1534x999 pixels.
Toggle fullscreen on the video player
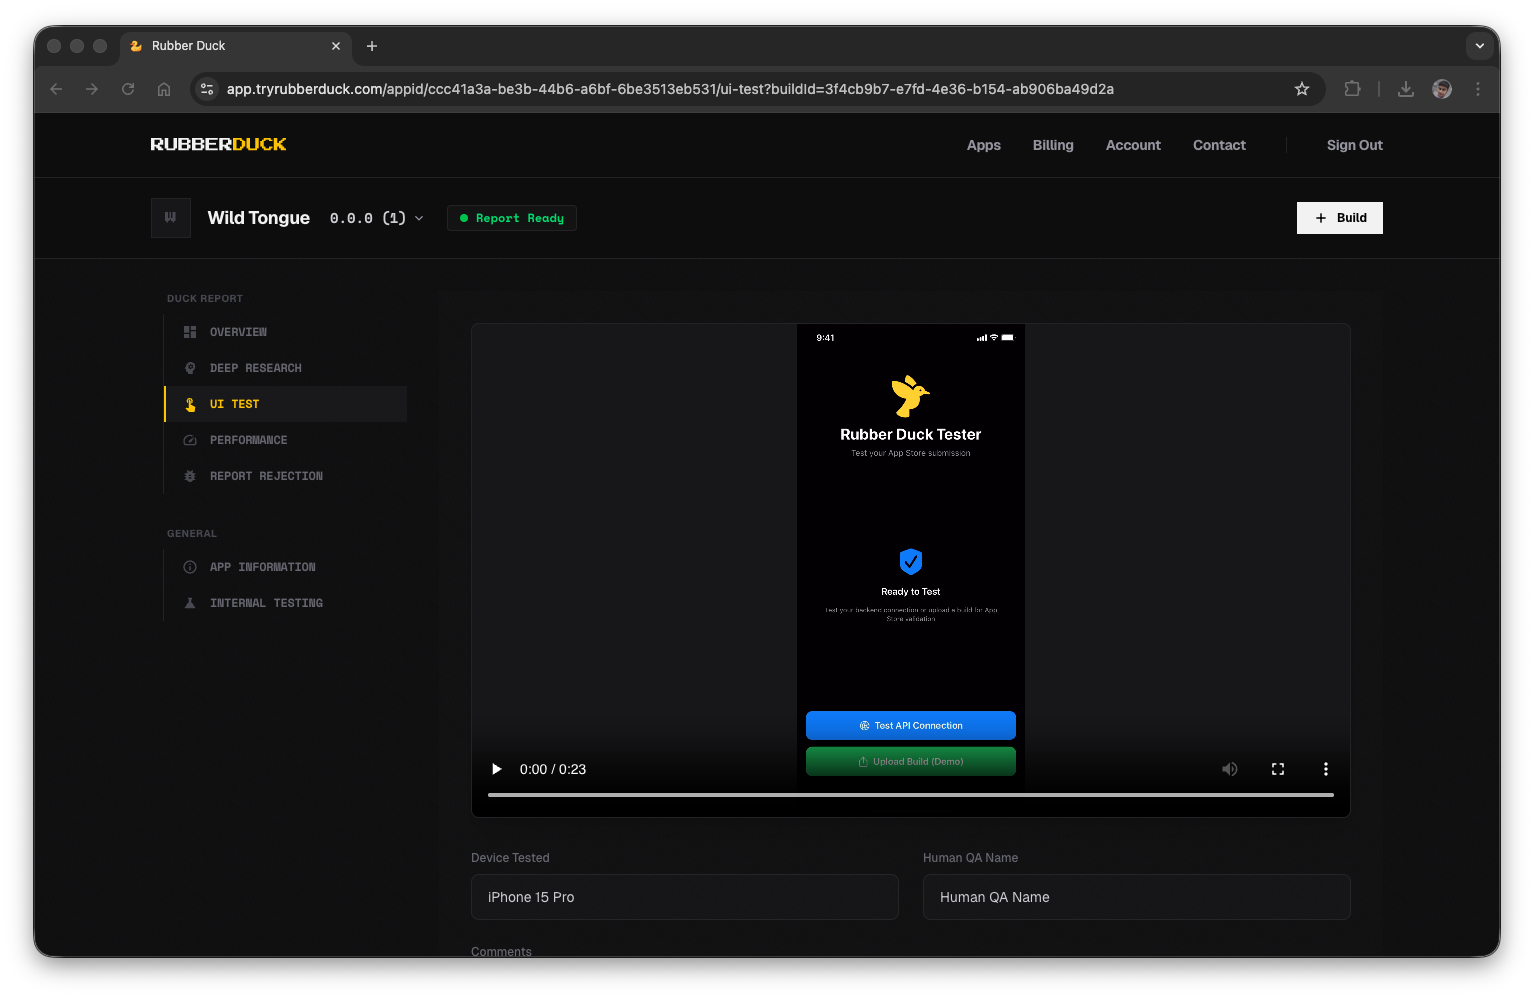[1278, 769]
